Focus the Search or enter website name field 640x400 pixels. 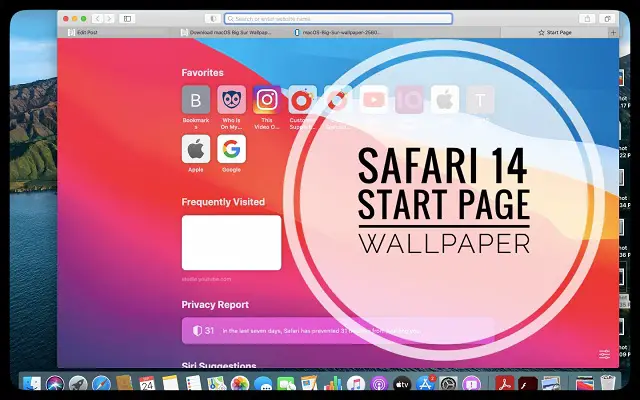click(x=338, y=19)
